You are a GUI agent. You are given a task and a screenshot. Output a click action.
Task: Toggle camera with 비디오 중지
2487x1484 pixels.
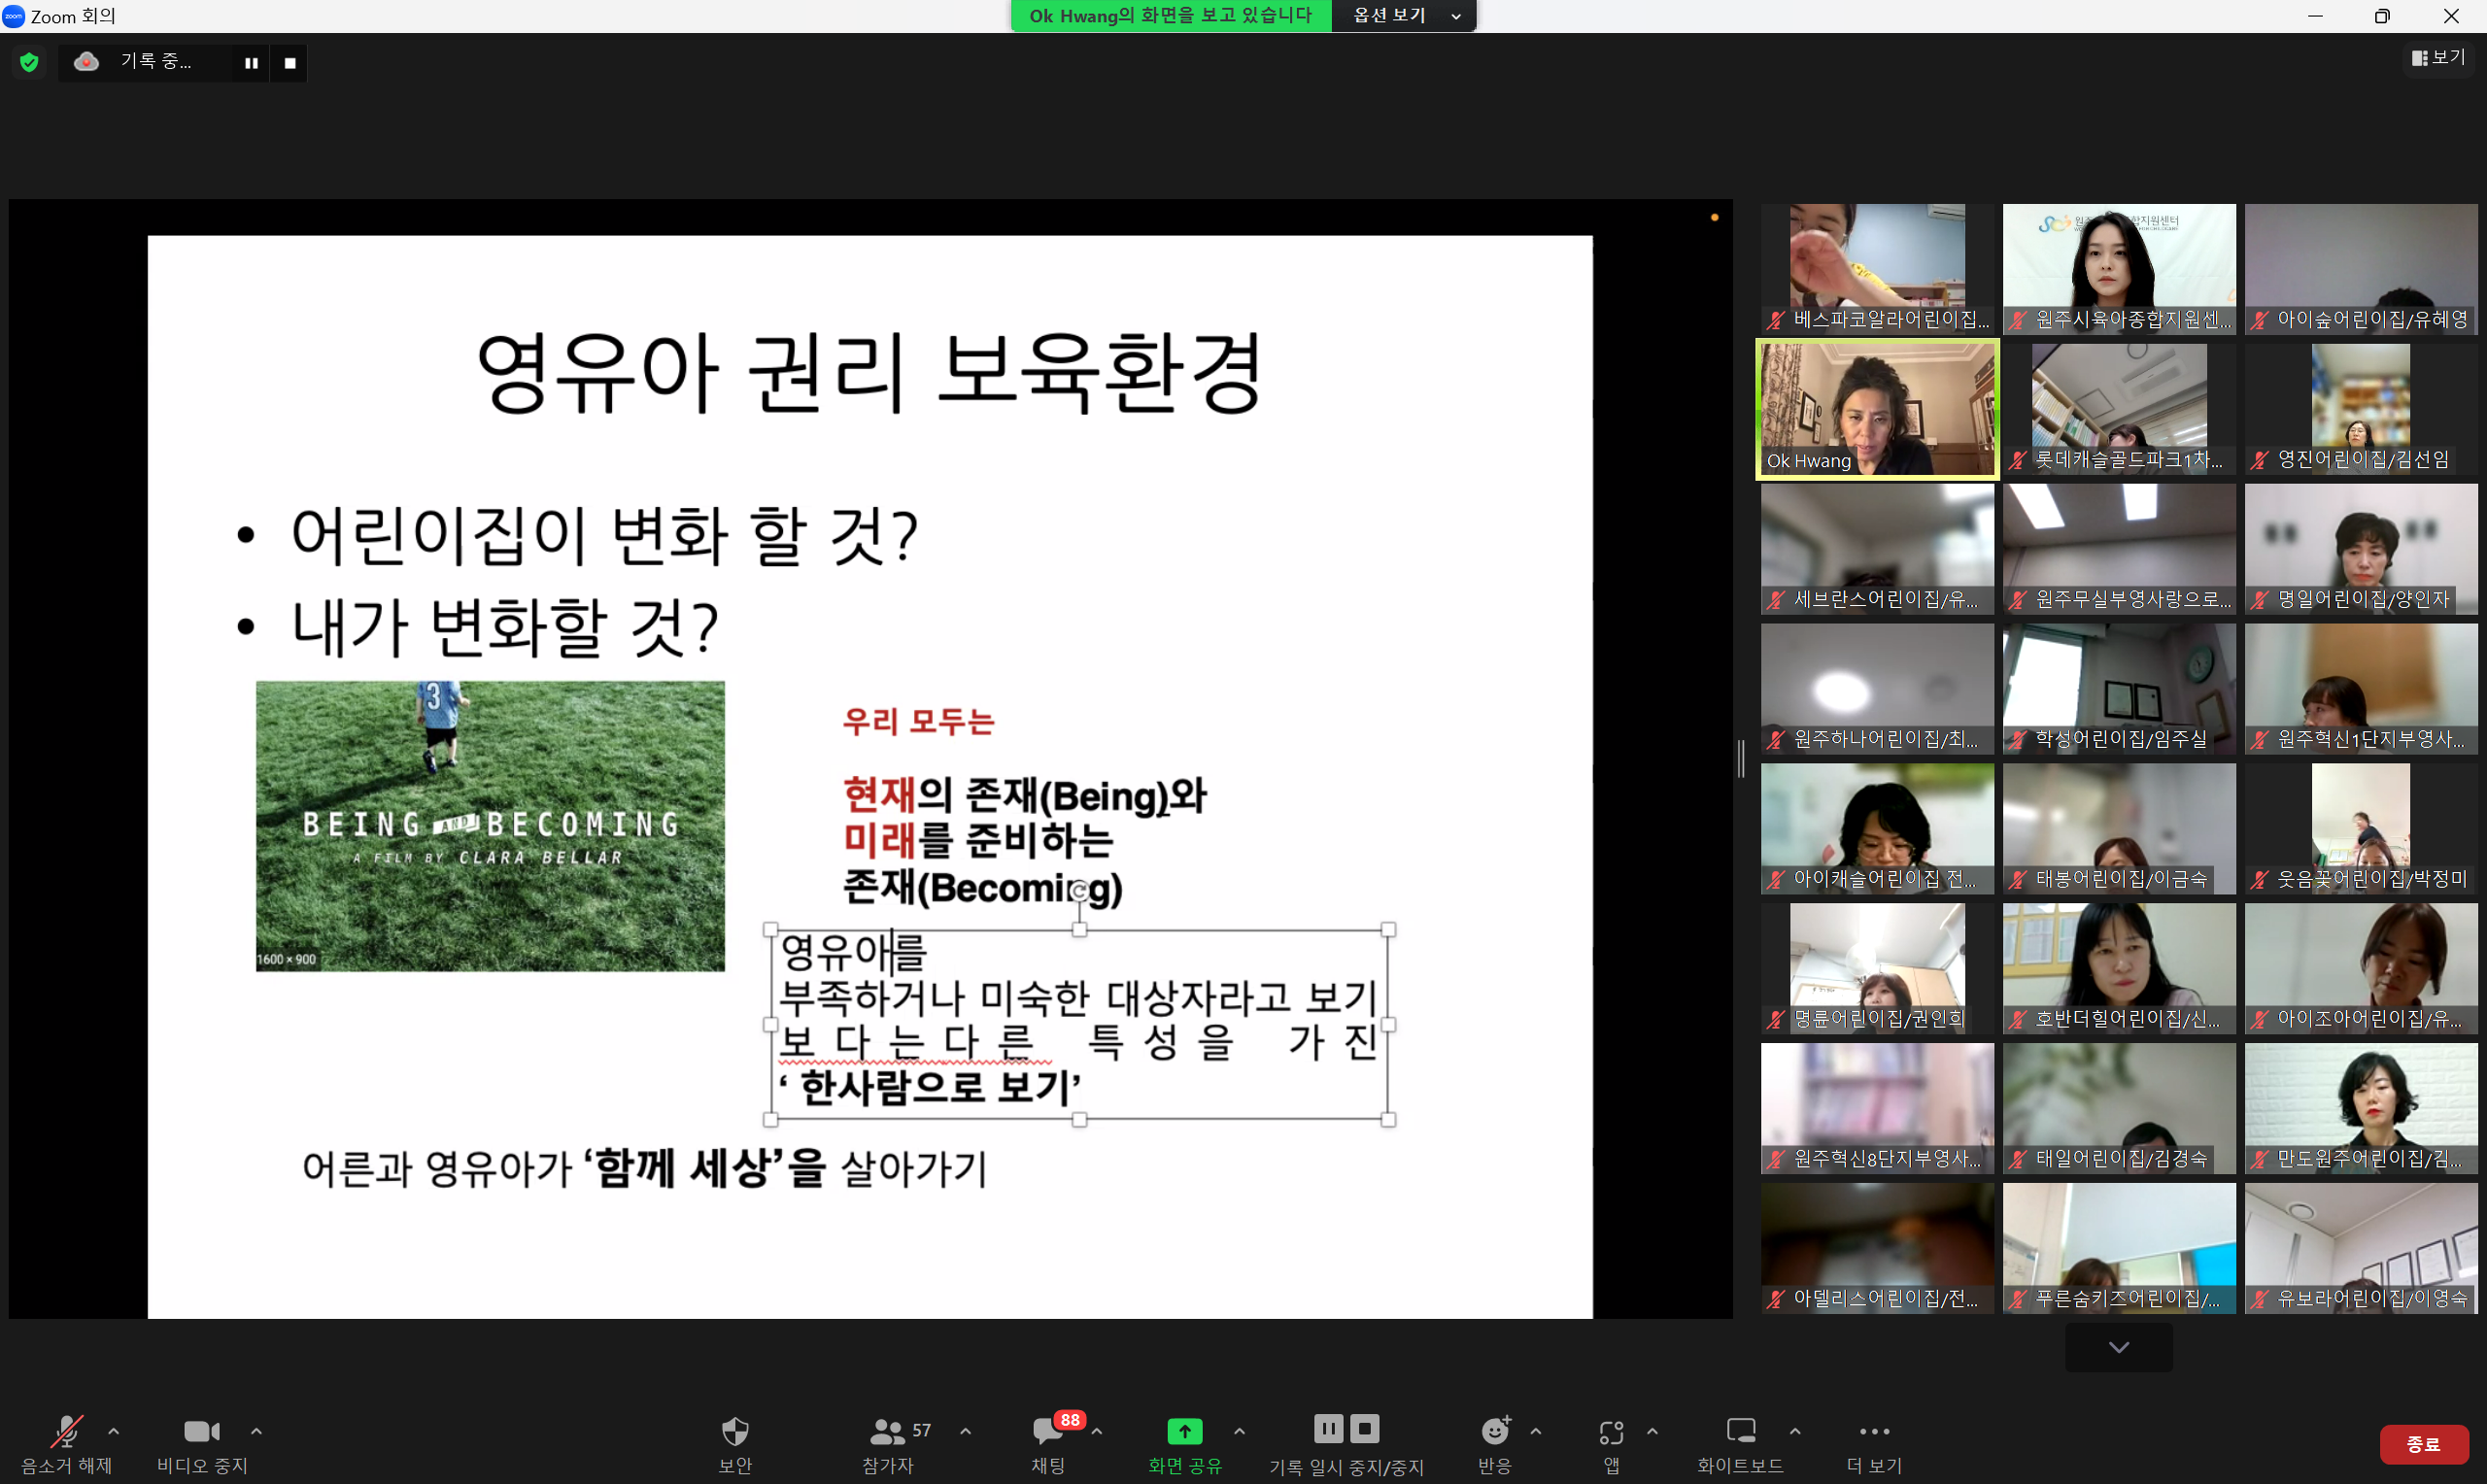202,1445
